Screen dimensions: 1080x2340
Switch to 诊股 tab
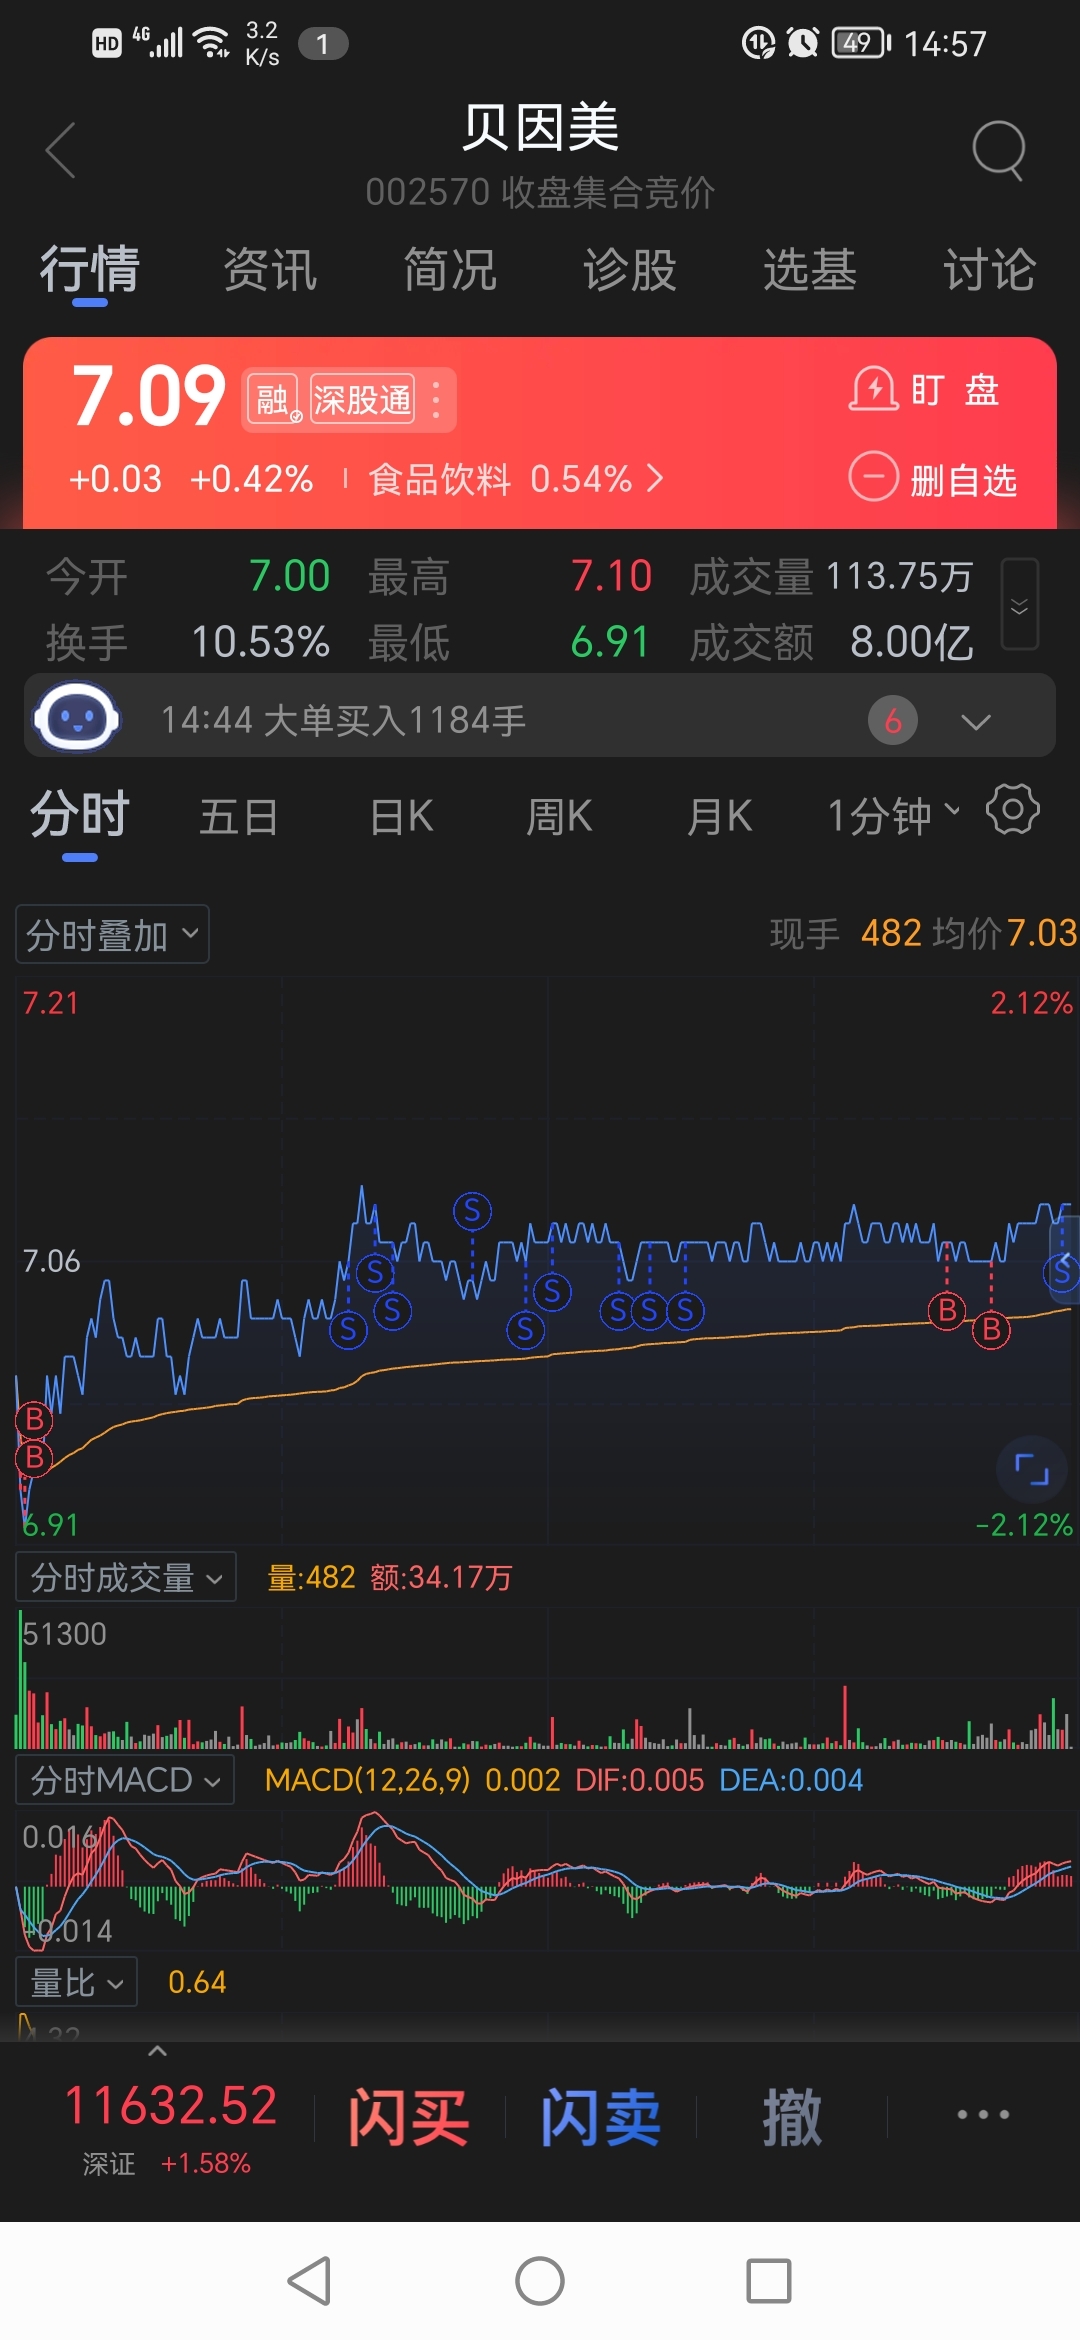[x=630, y=270]
